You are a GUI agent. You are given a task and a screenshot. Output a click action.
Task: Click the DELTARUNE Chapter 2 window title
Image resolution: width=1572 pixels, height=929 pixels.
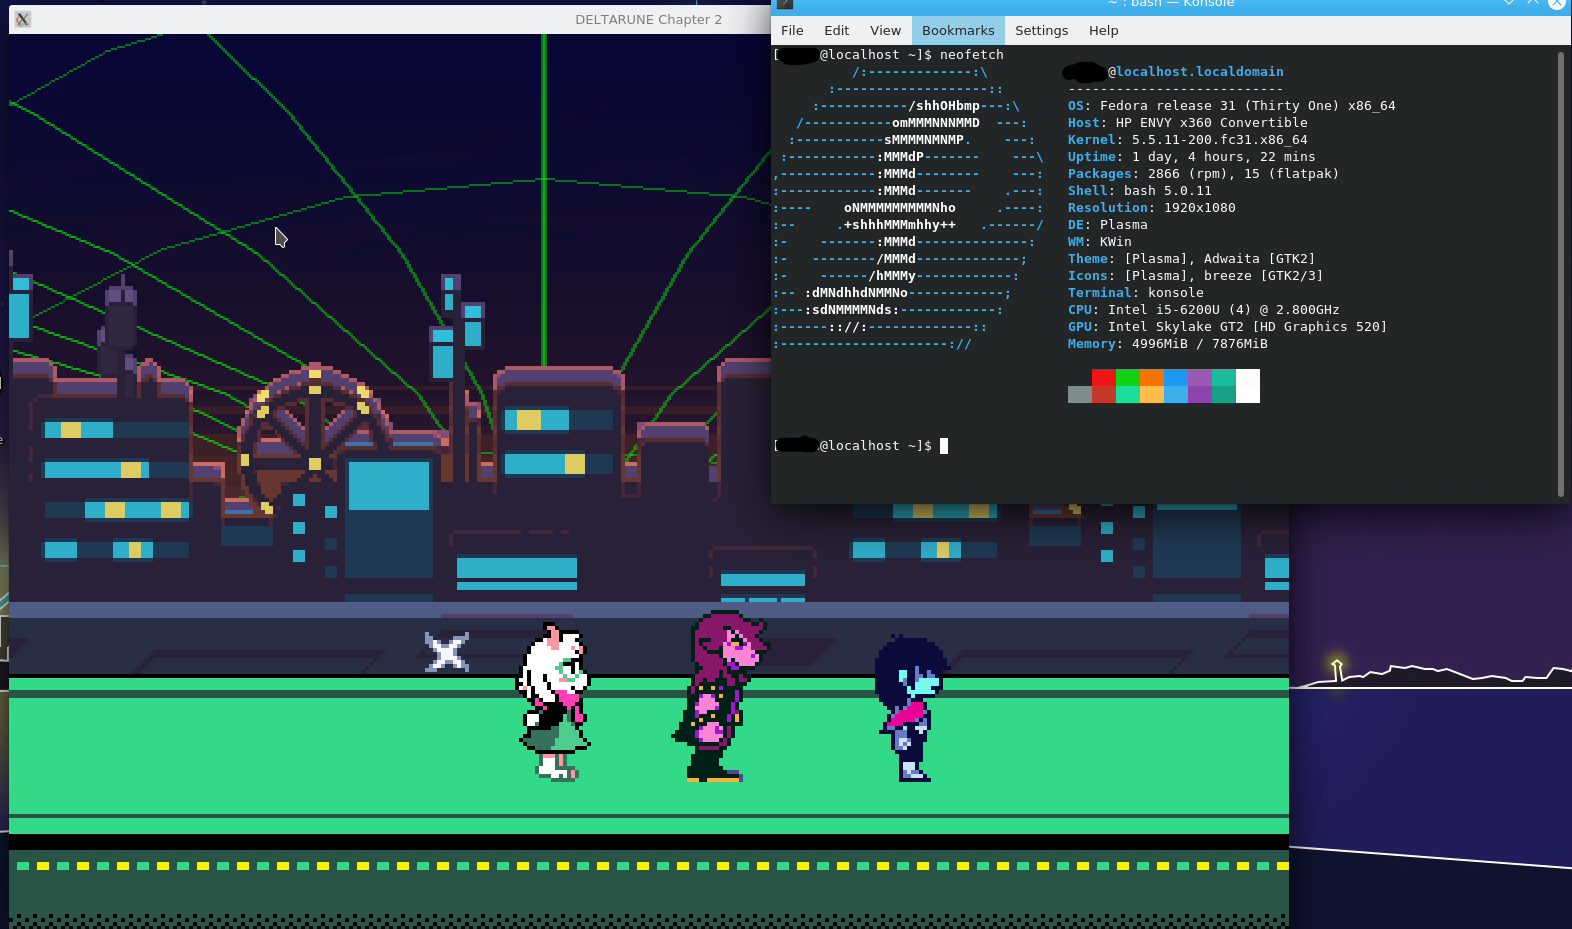648,19
